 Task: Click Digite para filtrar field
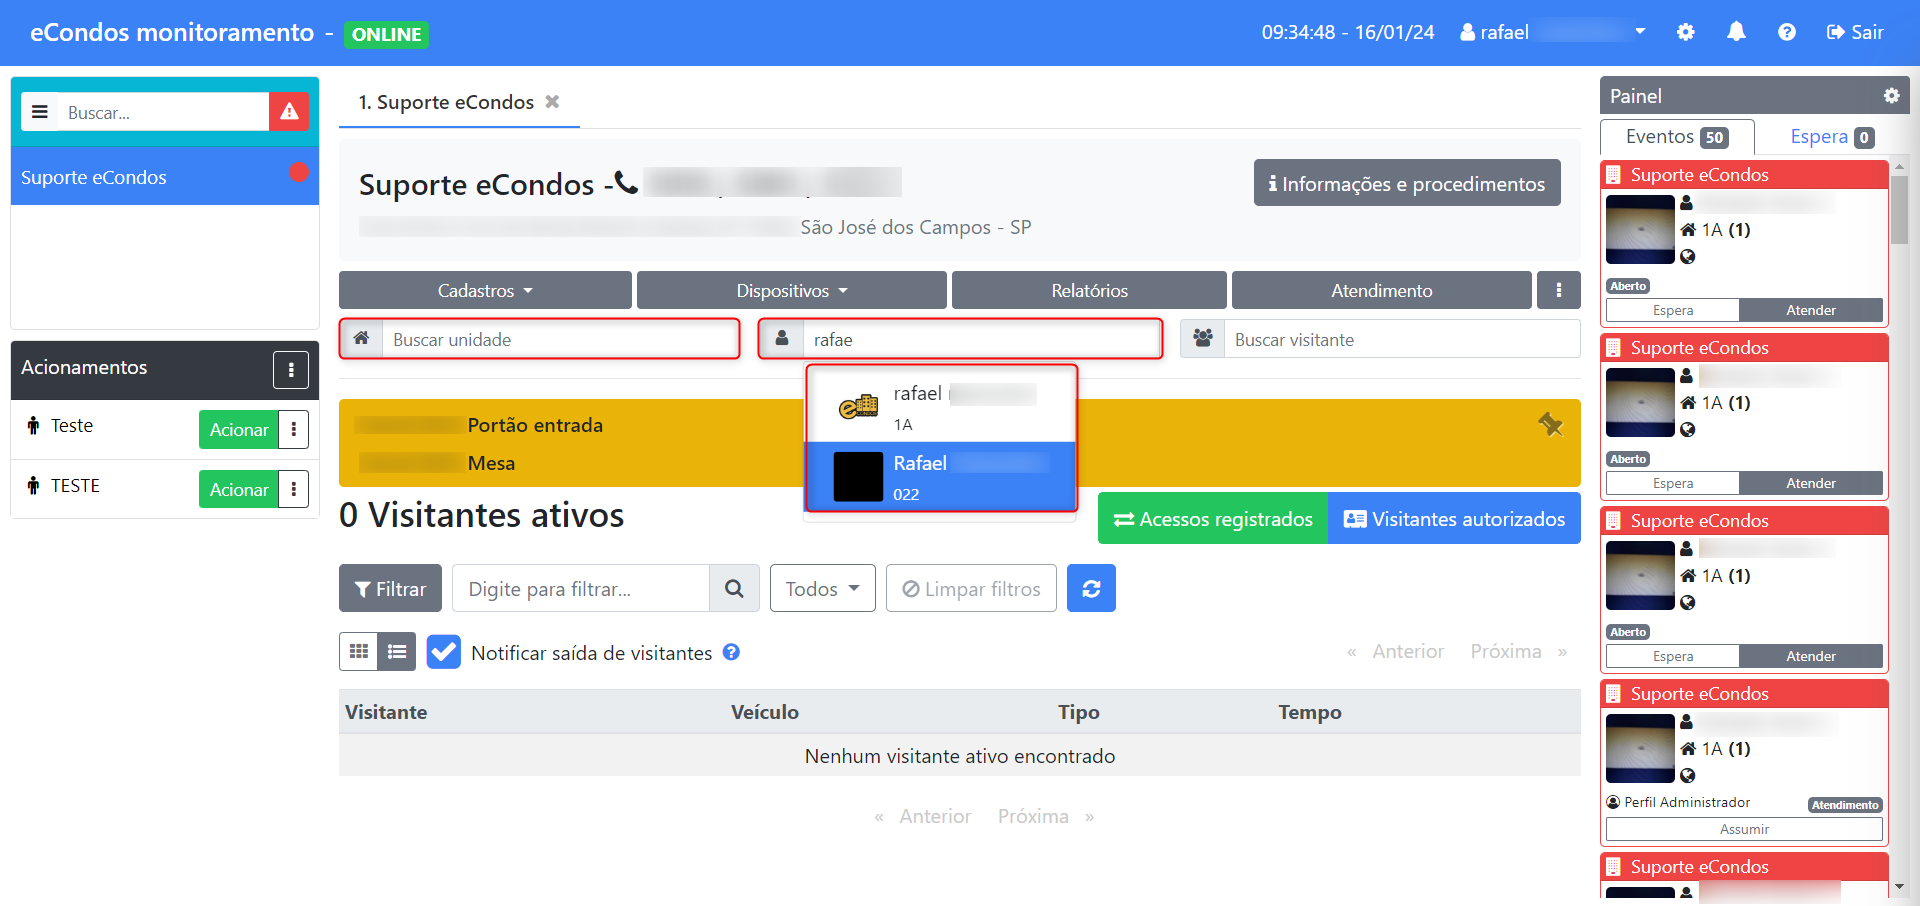581,588
